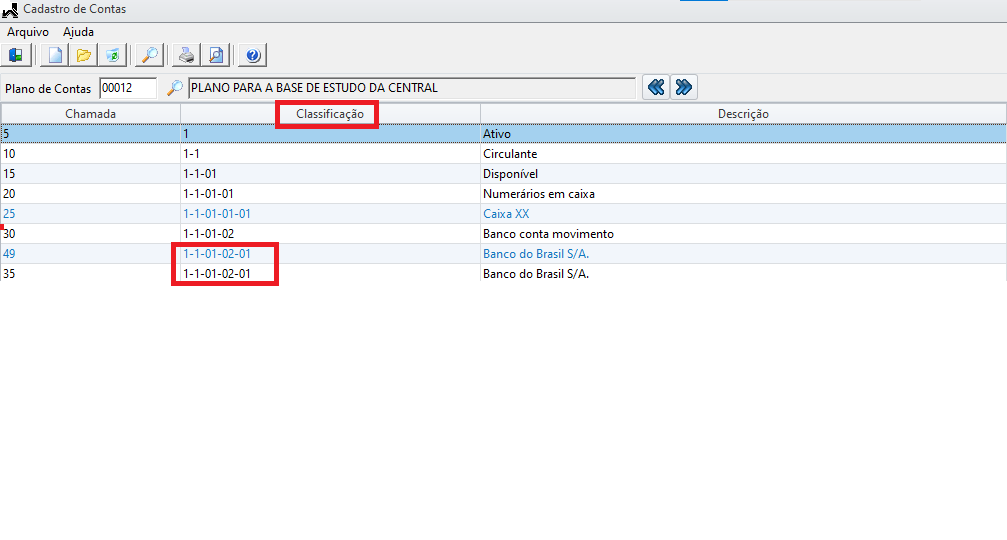This screenshot has height=540, width=1007.
Task: Select the Banco conta movimento cell
Action: click(743, 234)
